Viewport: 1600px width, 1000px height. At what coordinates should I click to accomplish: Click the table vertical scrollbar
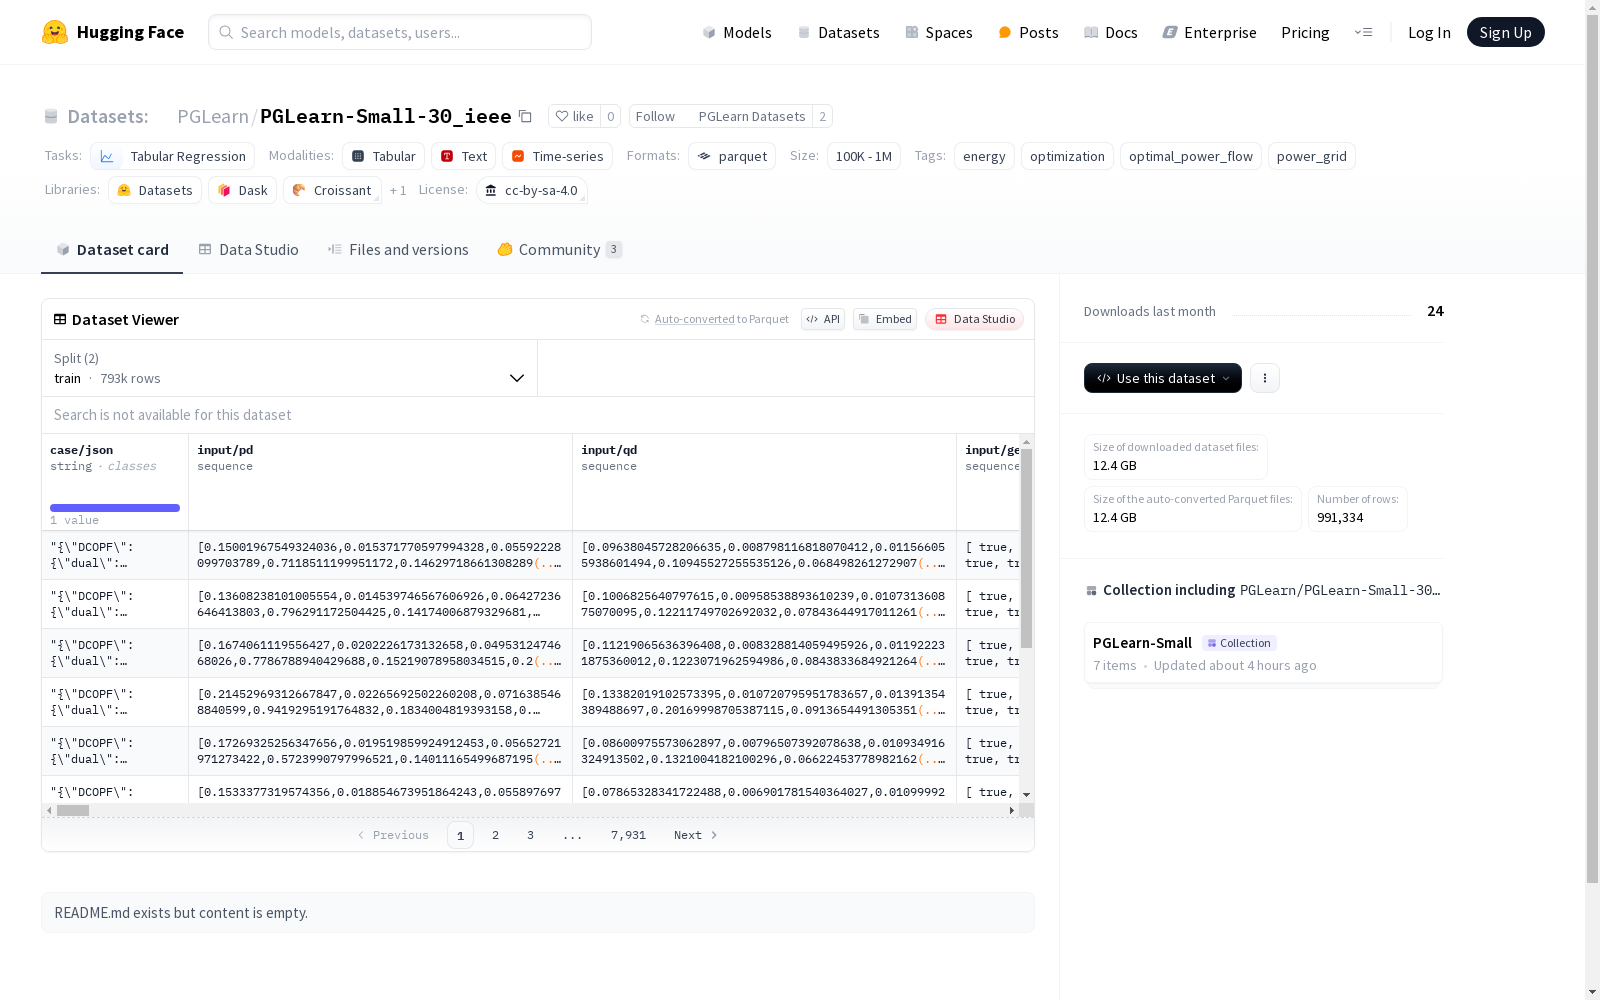1026,548
